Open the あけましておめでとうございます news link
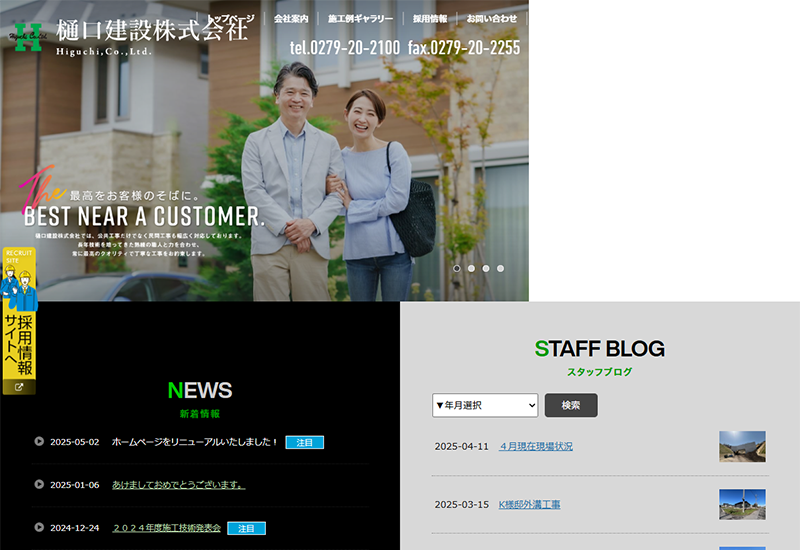This screenshot has width=800, height=550. (x=179, y=485)
